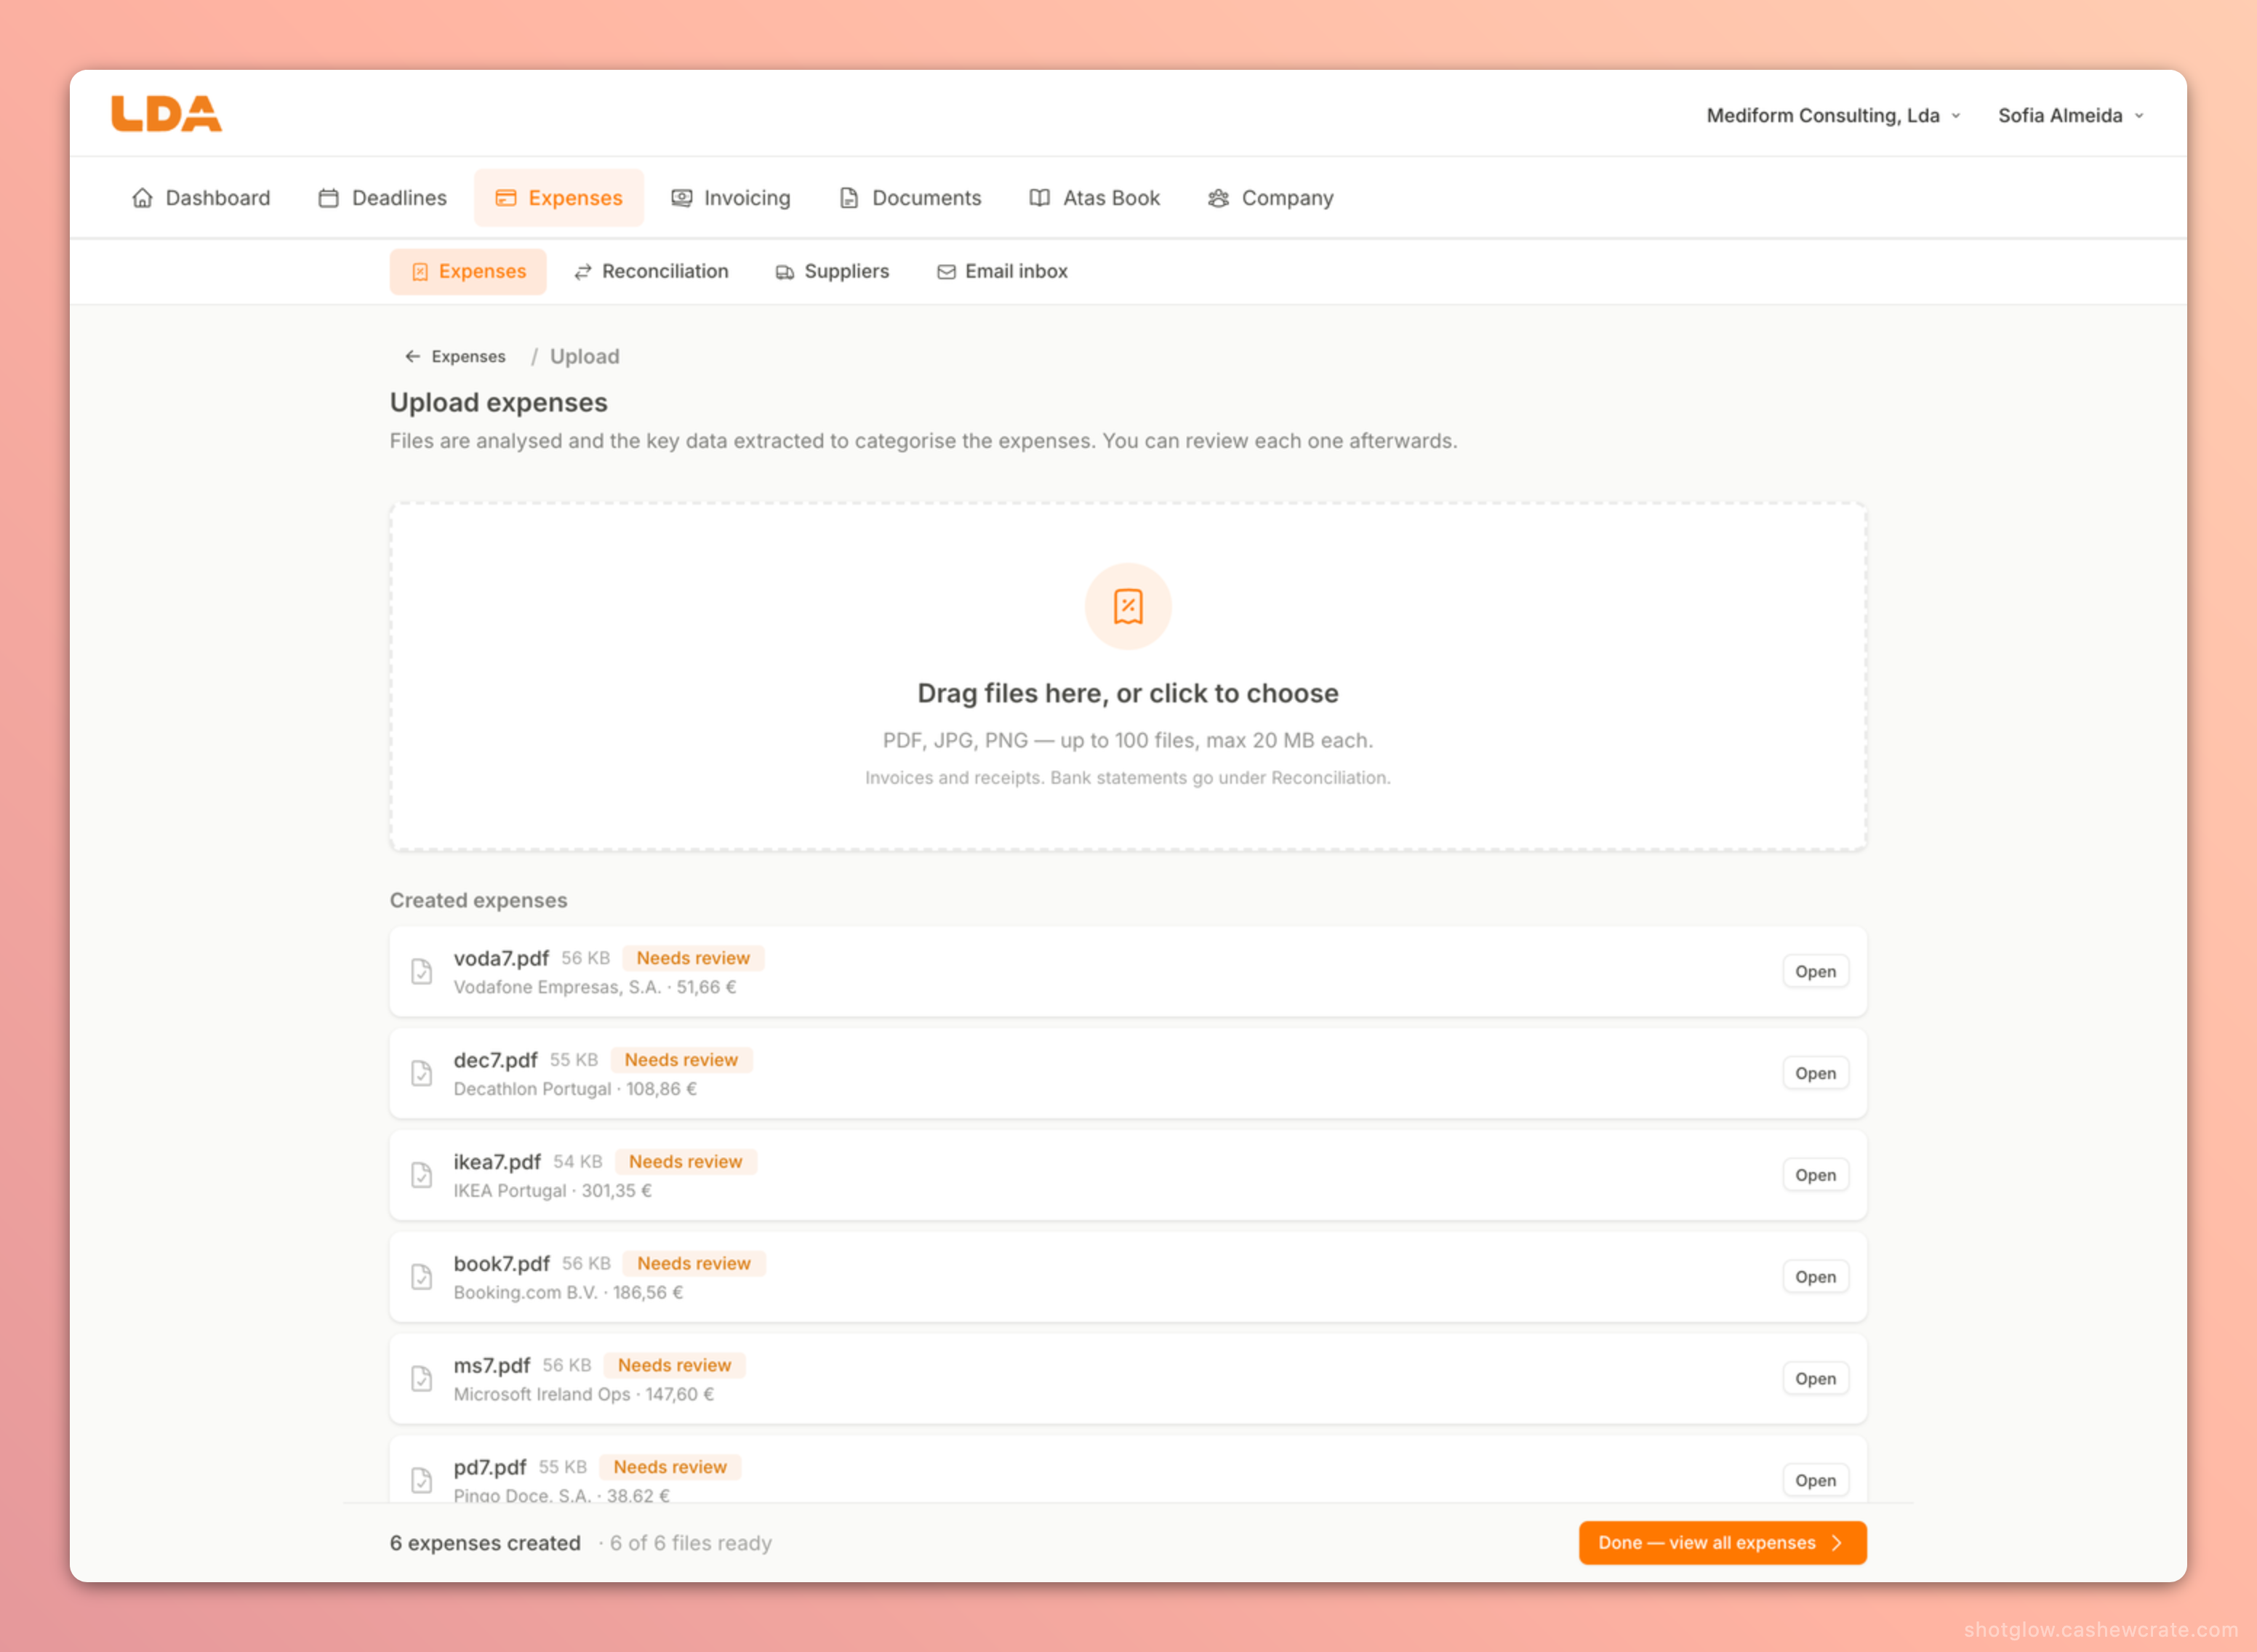Screen dimensions: 2257x1652
Task: Click the Documents file icon
Action: 849,198
